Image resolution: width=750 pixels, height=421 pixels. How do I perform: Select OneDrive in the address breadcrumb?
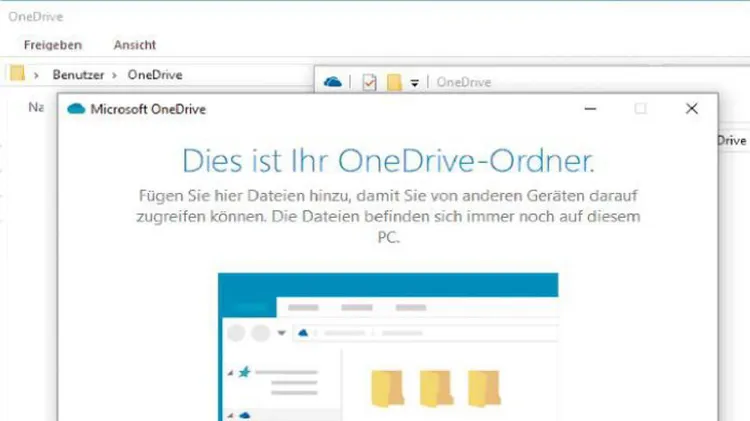(x=154, y=75)
